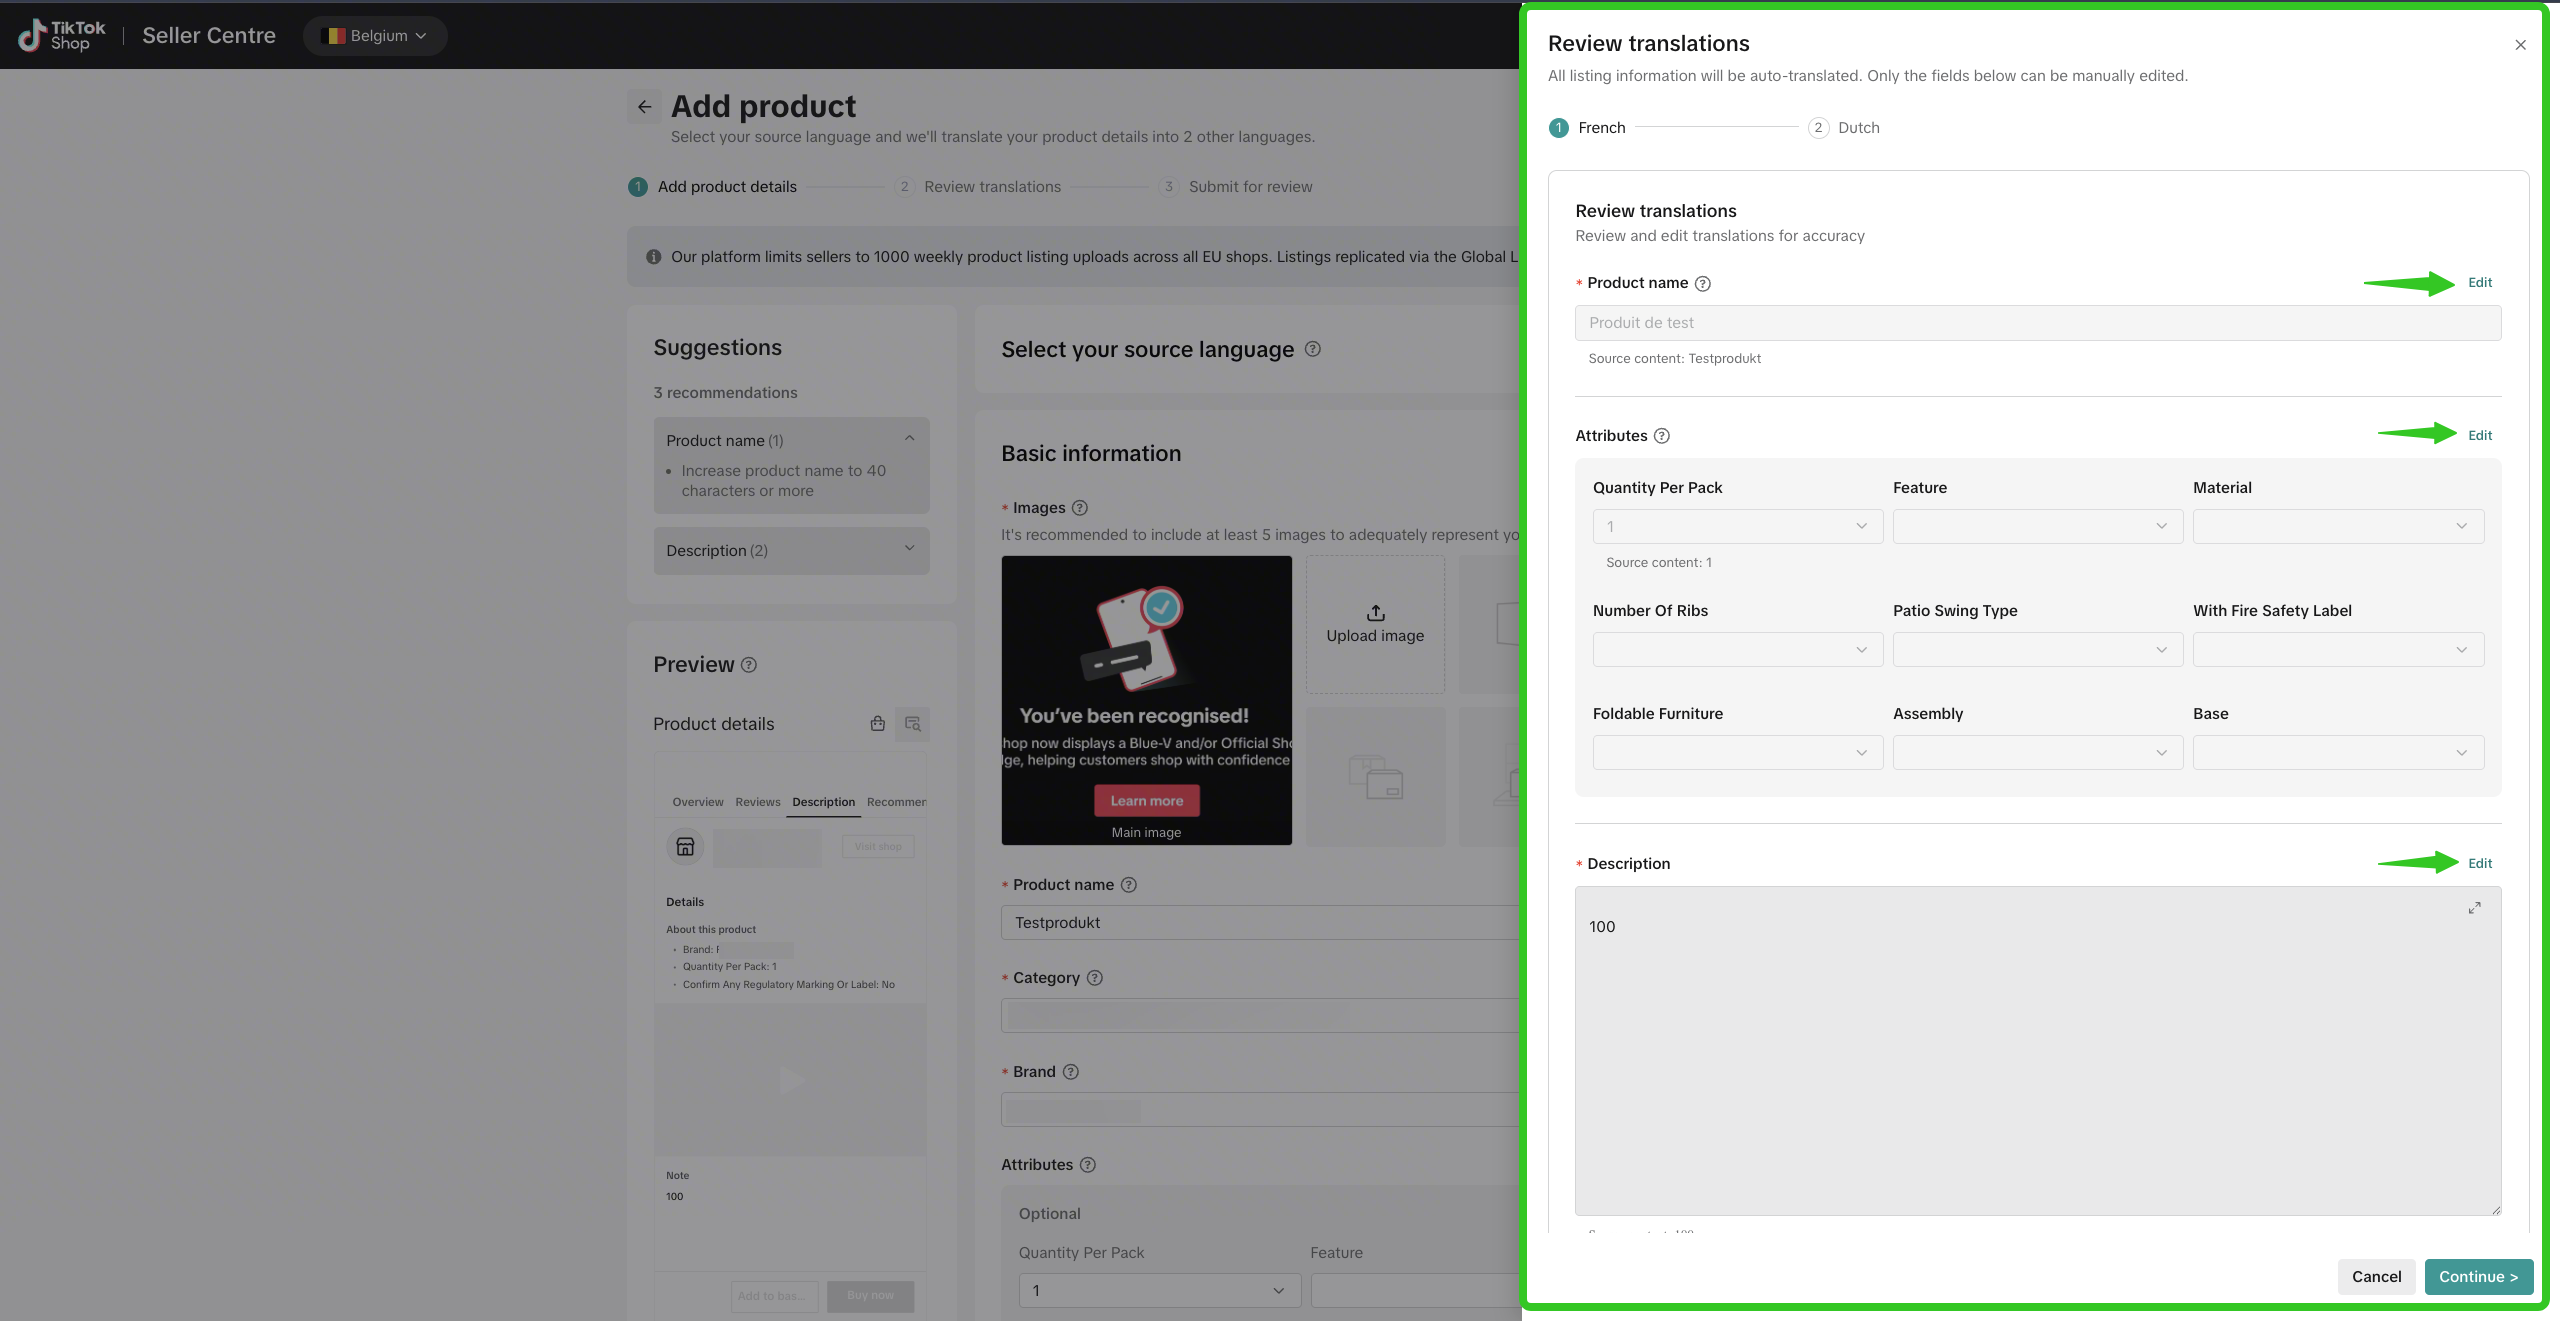Click the info icon in the listing limit banner
This screenshot has height=1321, width=2560.
tap(654, 257)
